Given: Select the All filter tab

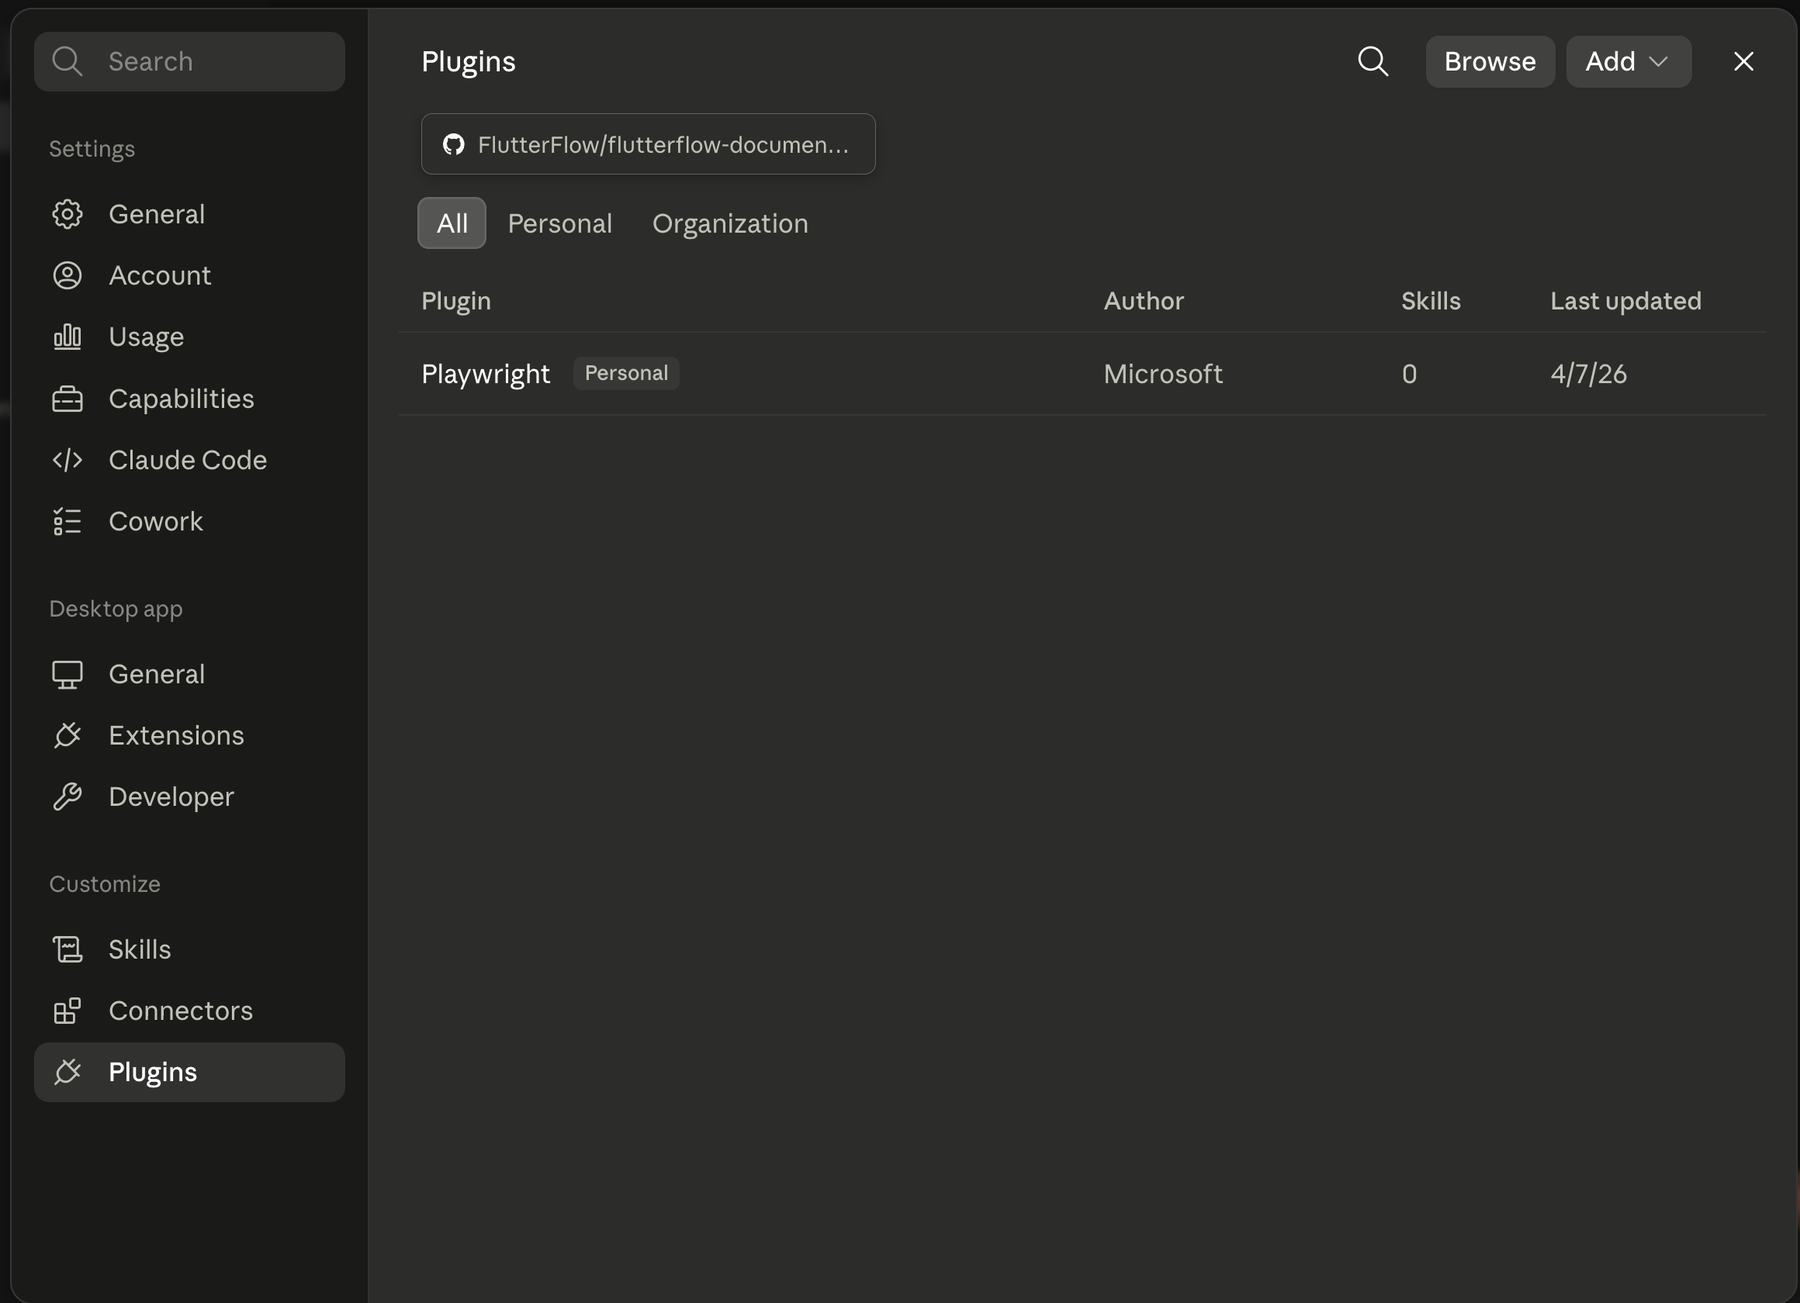Looking at the screenshot, I should 452,223.
